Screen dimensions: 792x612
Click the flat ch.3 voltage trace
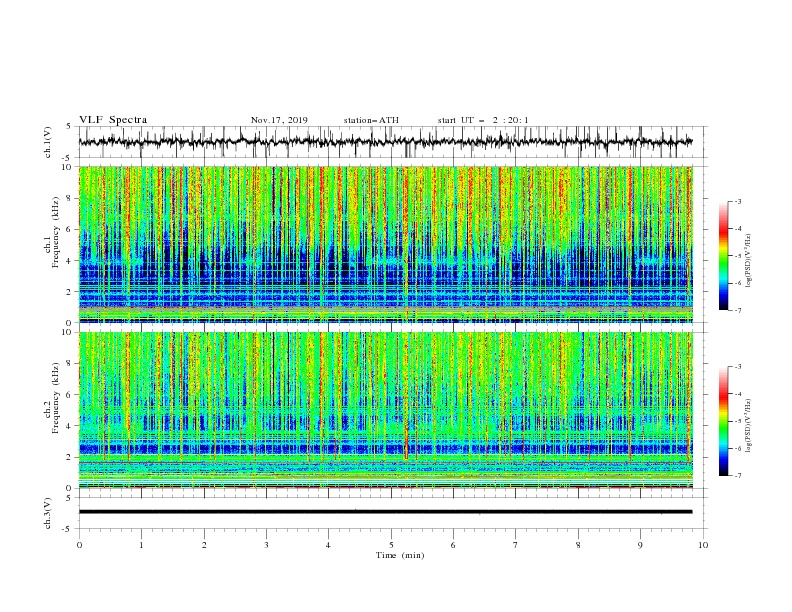tap(385, 512)
